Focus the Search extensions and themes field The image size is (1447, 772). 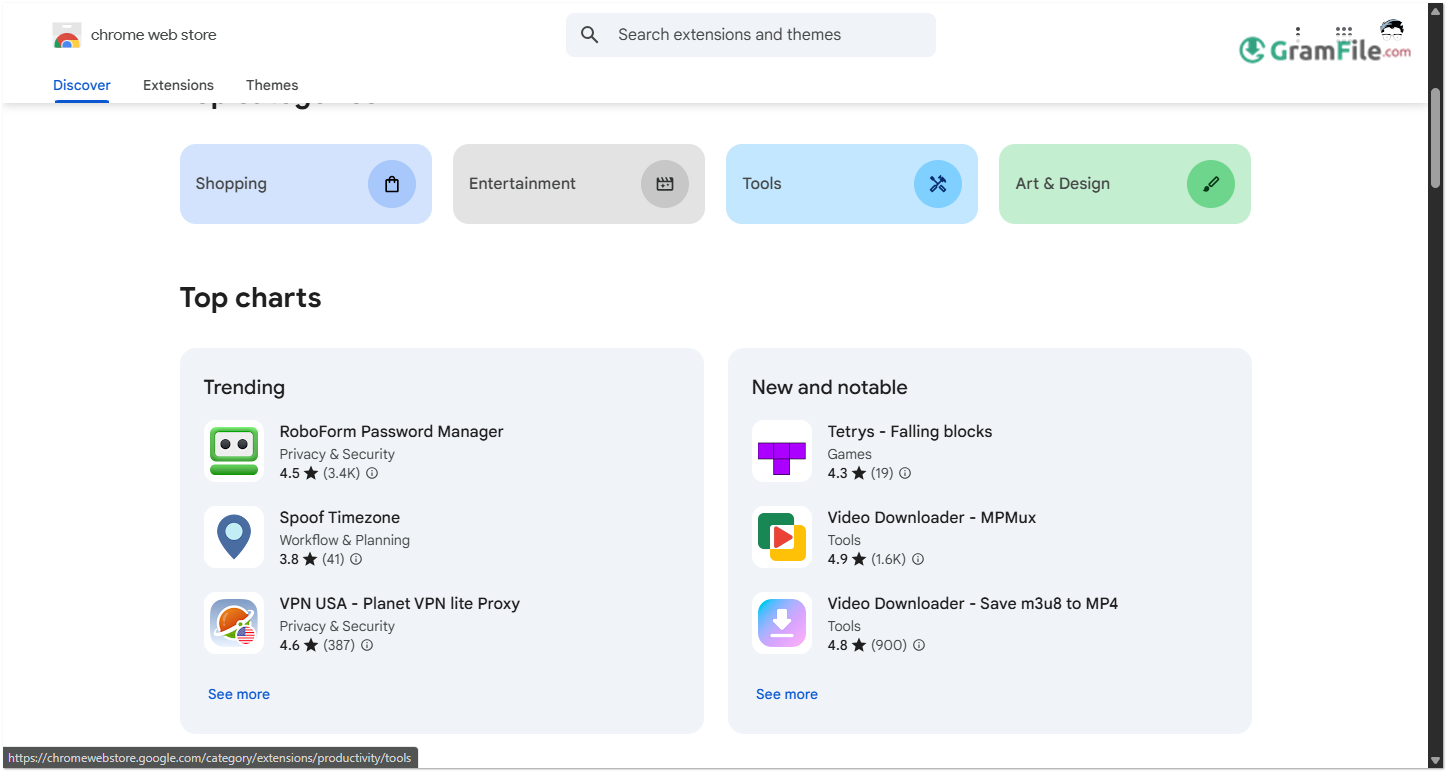pos(751,35)
